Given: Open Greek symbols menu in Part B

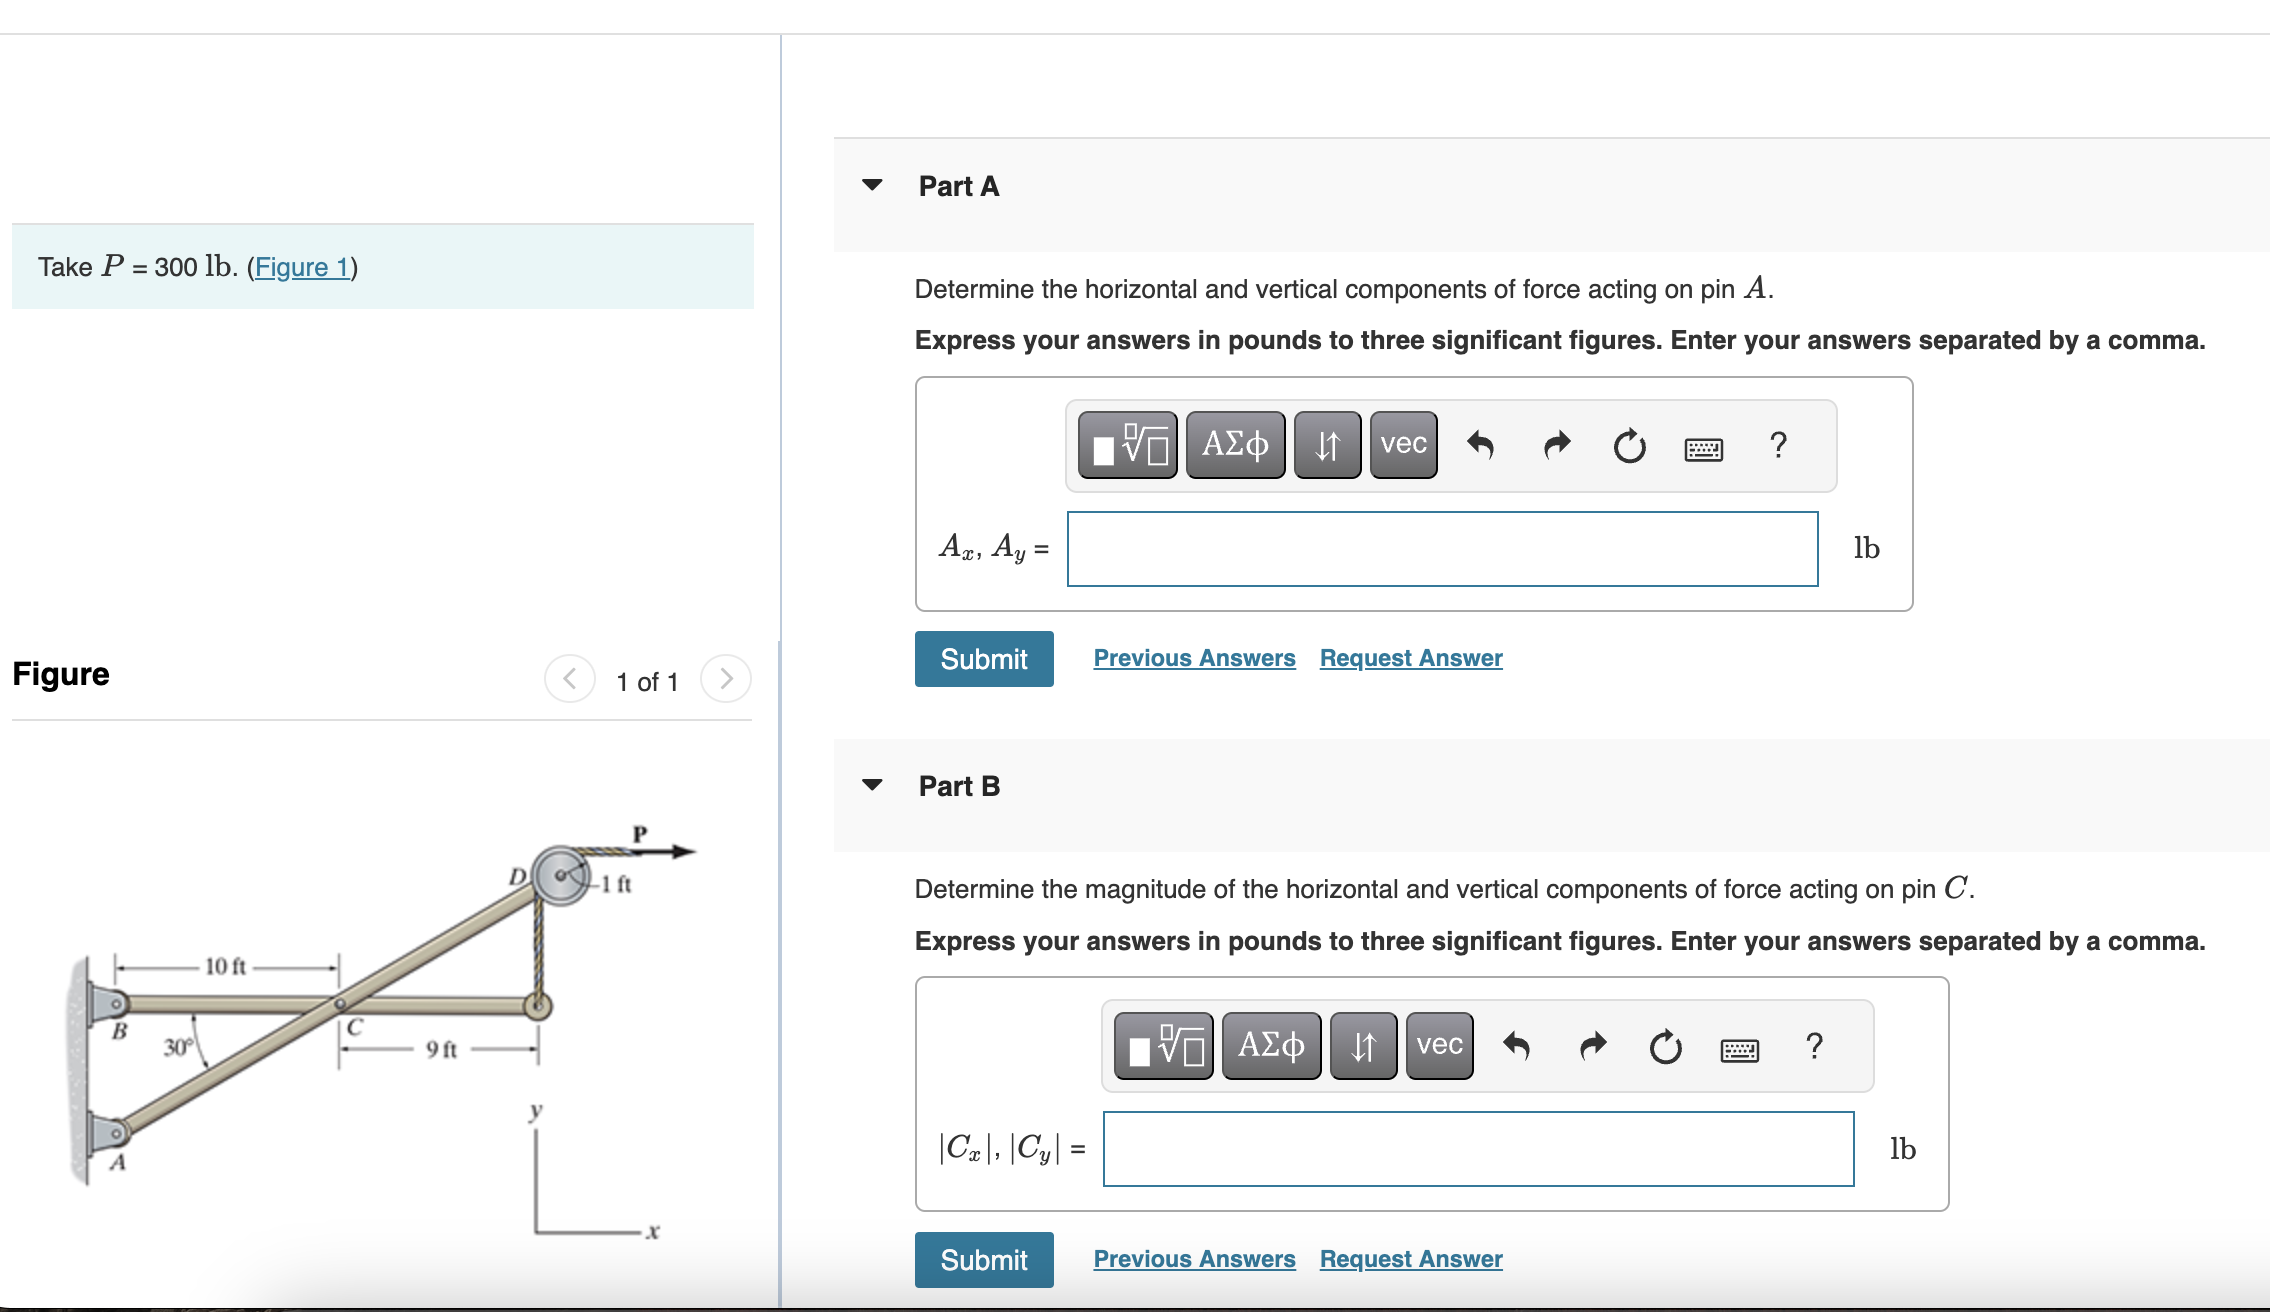Looking at the screenshot, I should pos(1271,1046).
